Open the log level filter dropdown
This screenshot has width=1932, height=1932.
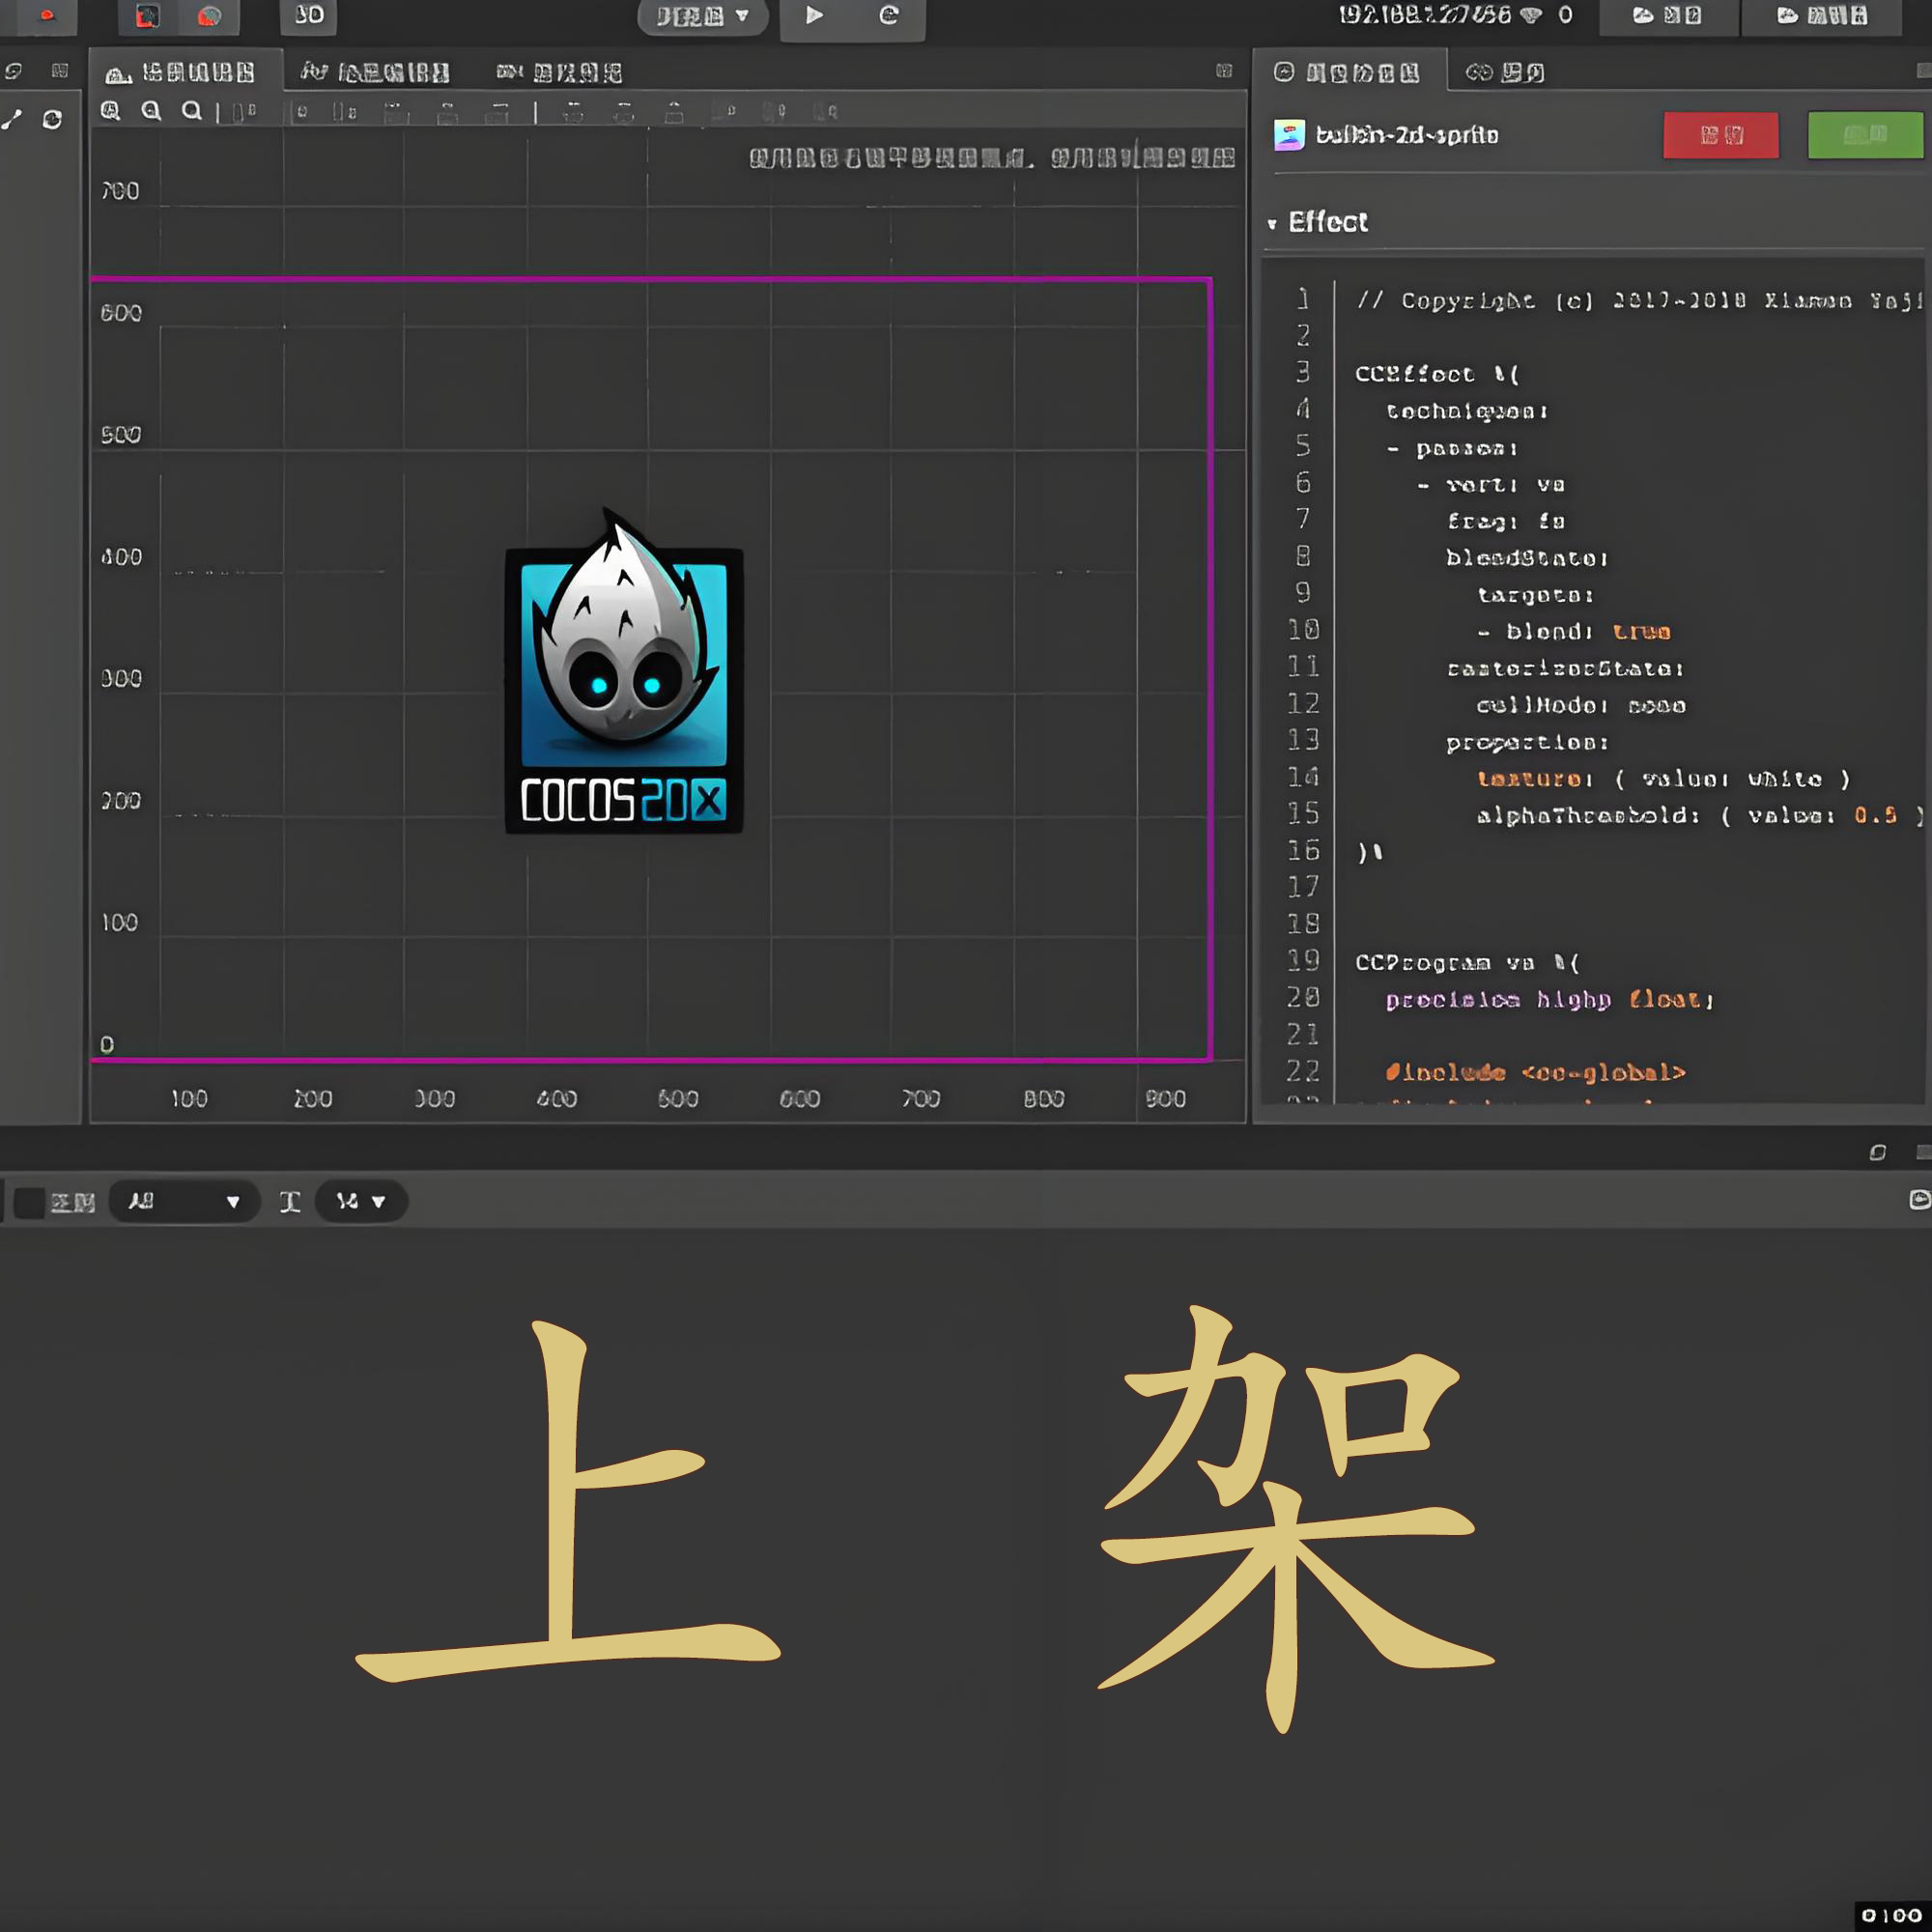184,1201
